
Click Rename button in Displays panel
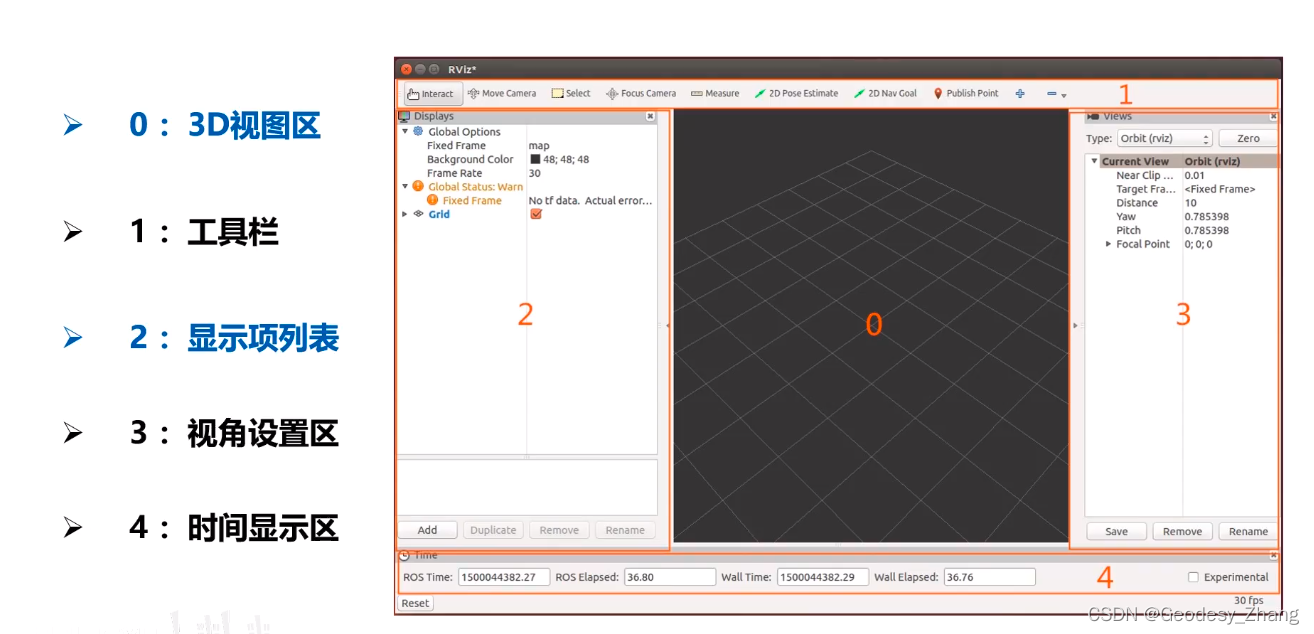pyautogui.click(x=625, y=530)
